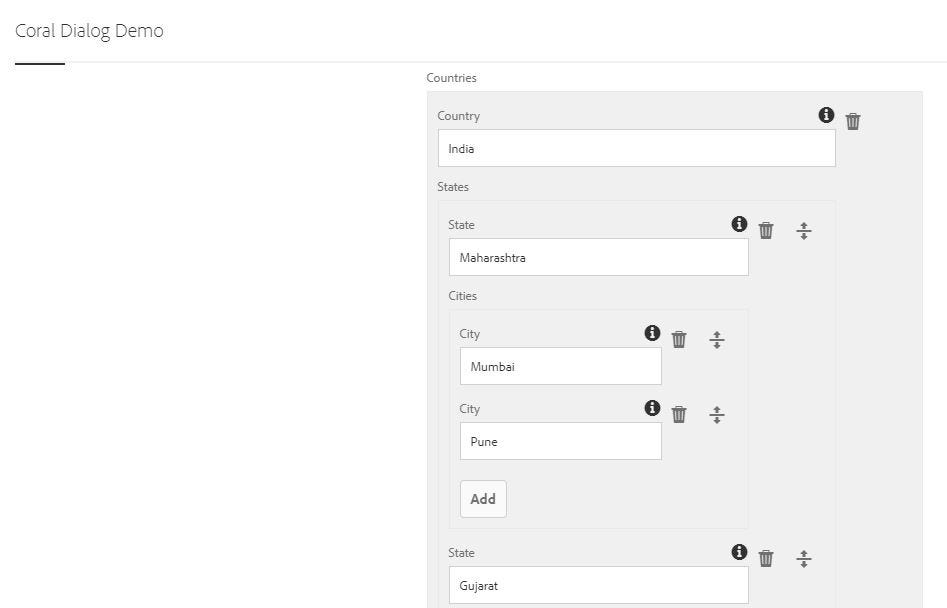Select the India country input field
Viewport: 947px width, 608px height.
tap(636, 148)
